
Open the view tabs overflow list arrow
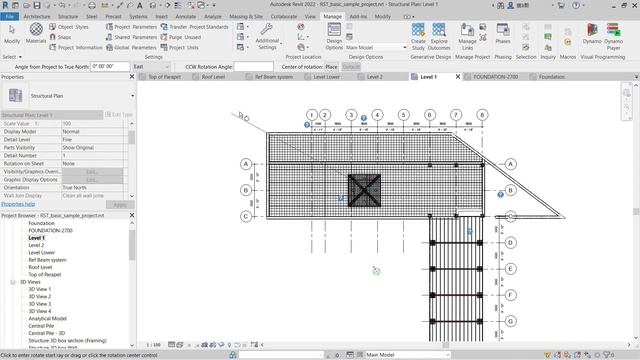636,77
